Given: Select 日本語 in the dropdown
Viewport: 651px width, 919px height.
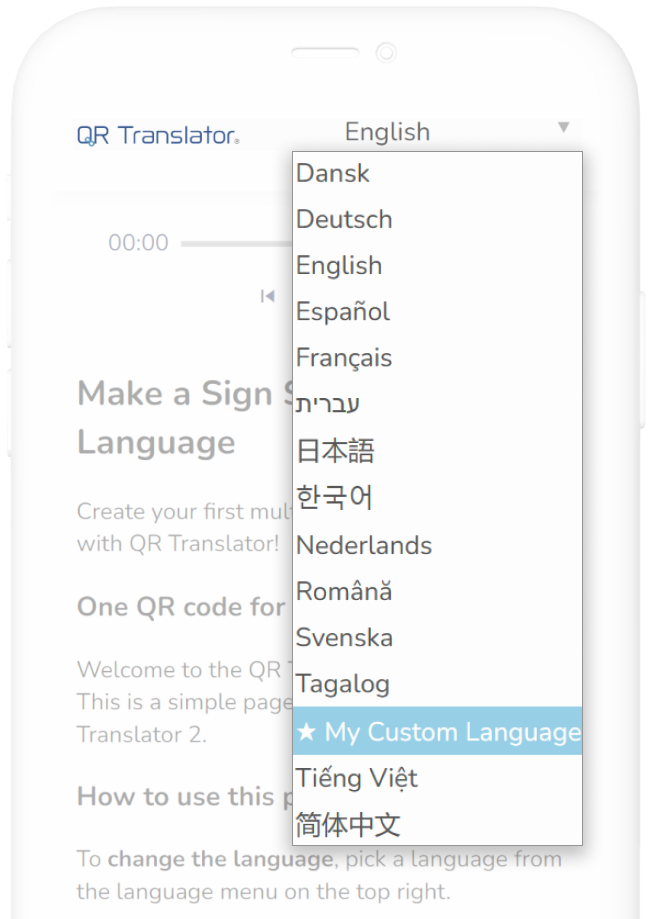Looking at the screenshot, I should pyautogui.click(x=335, y=450).
